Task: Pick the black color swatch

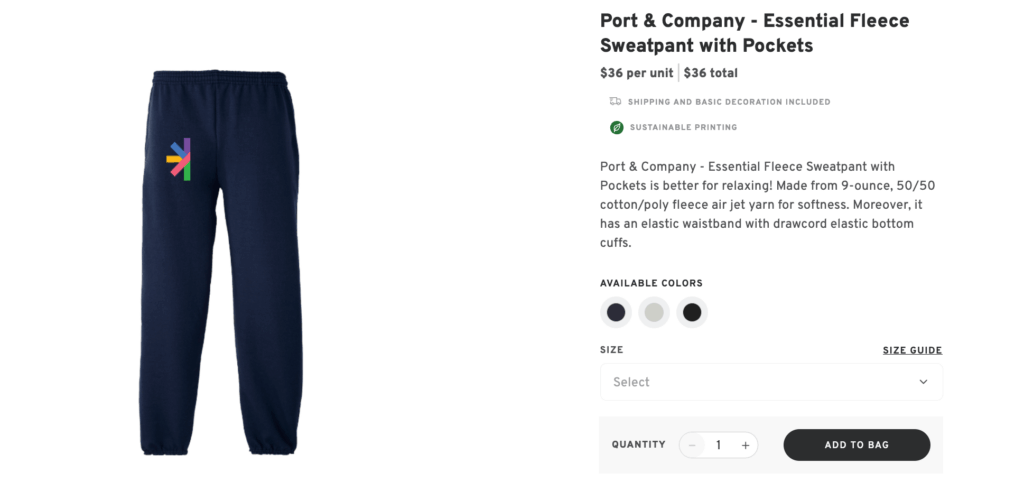Action: [692, 313]
